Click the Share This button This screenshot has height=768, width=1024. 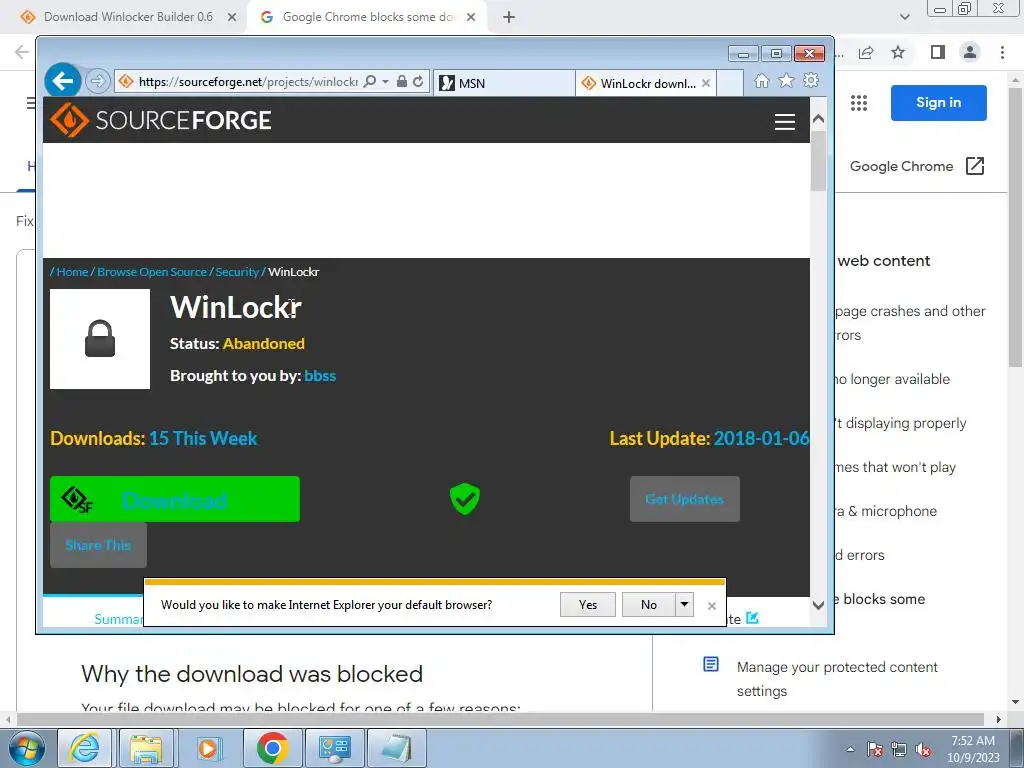(x=98, y=545)
